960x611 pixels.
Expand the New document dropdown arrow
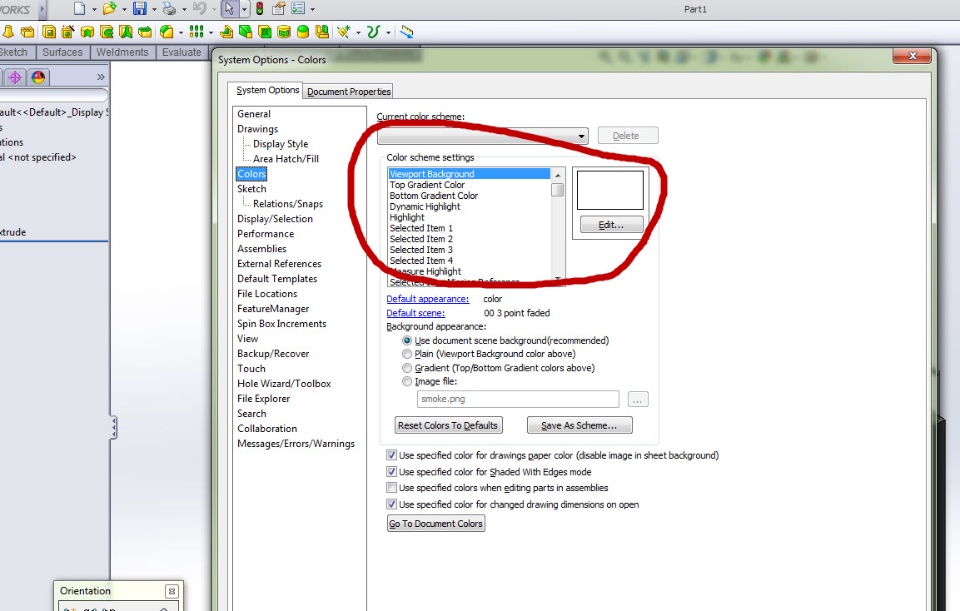pos(94,9)
